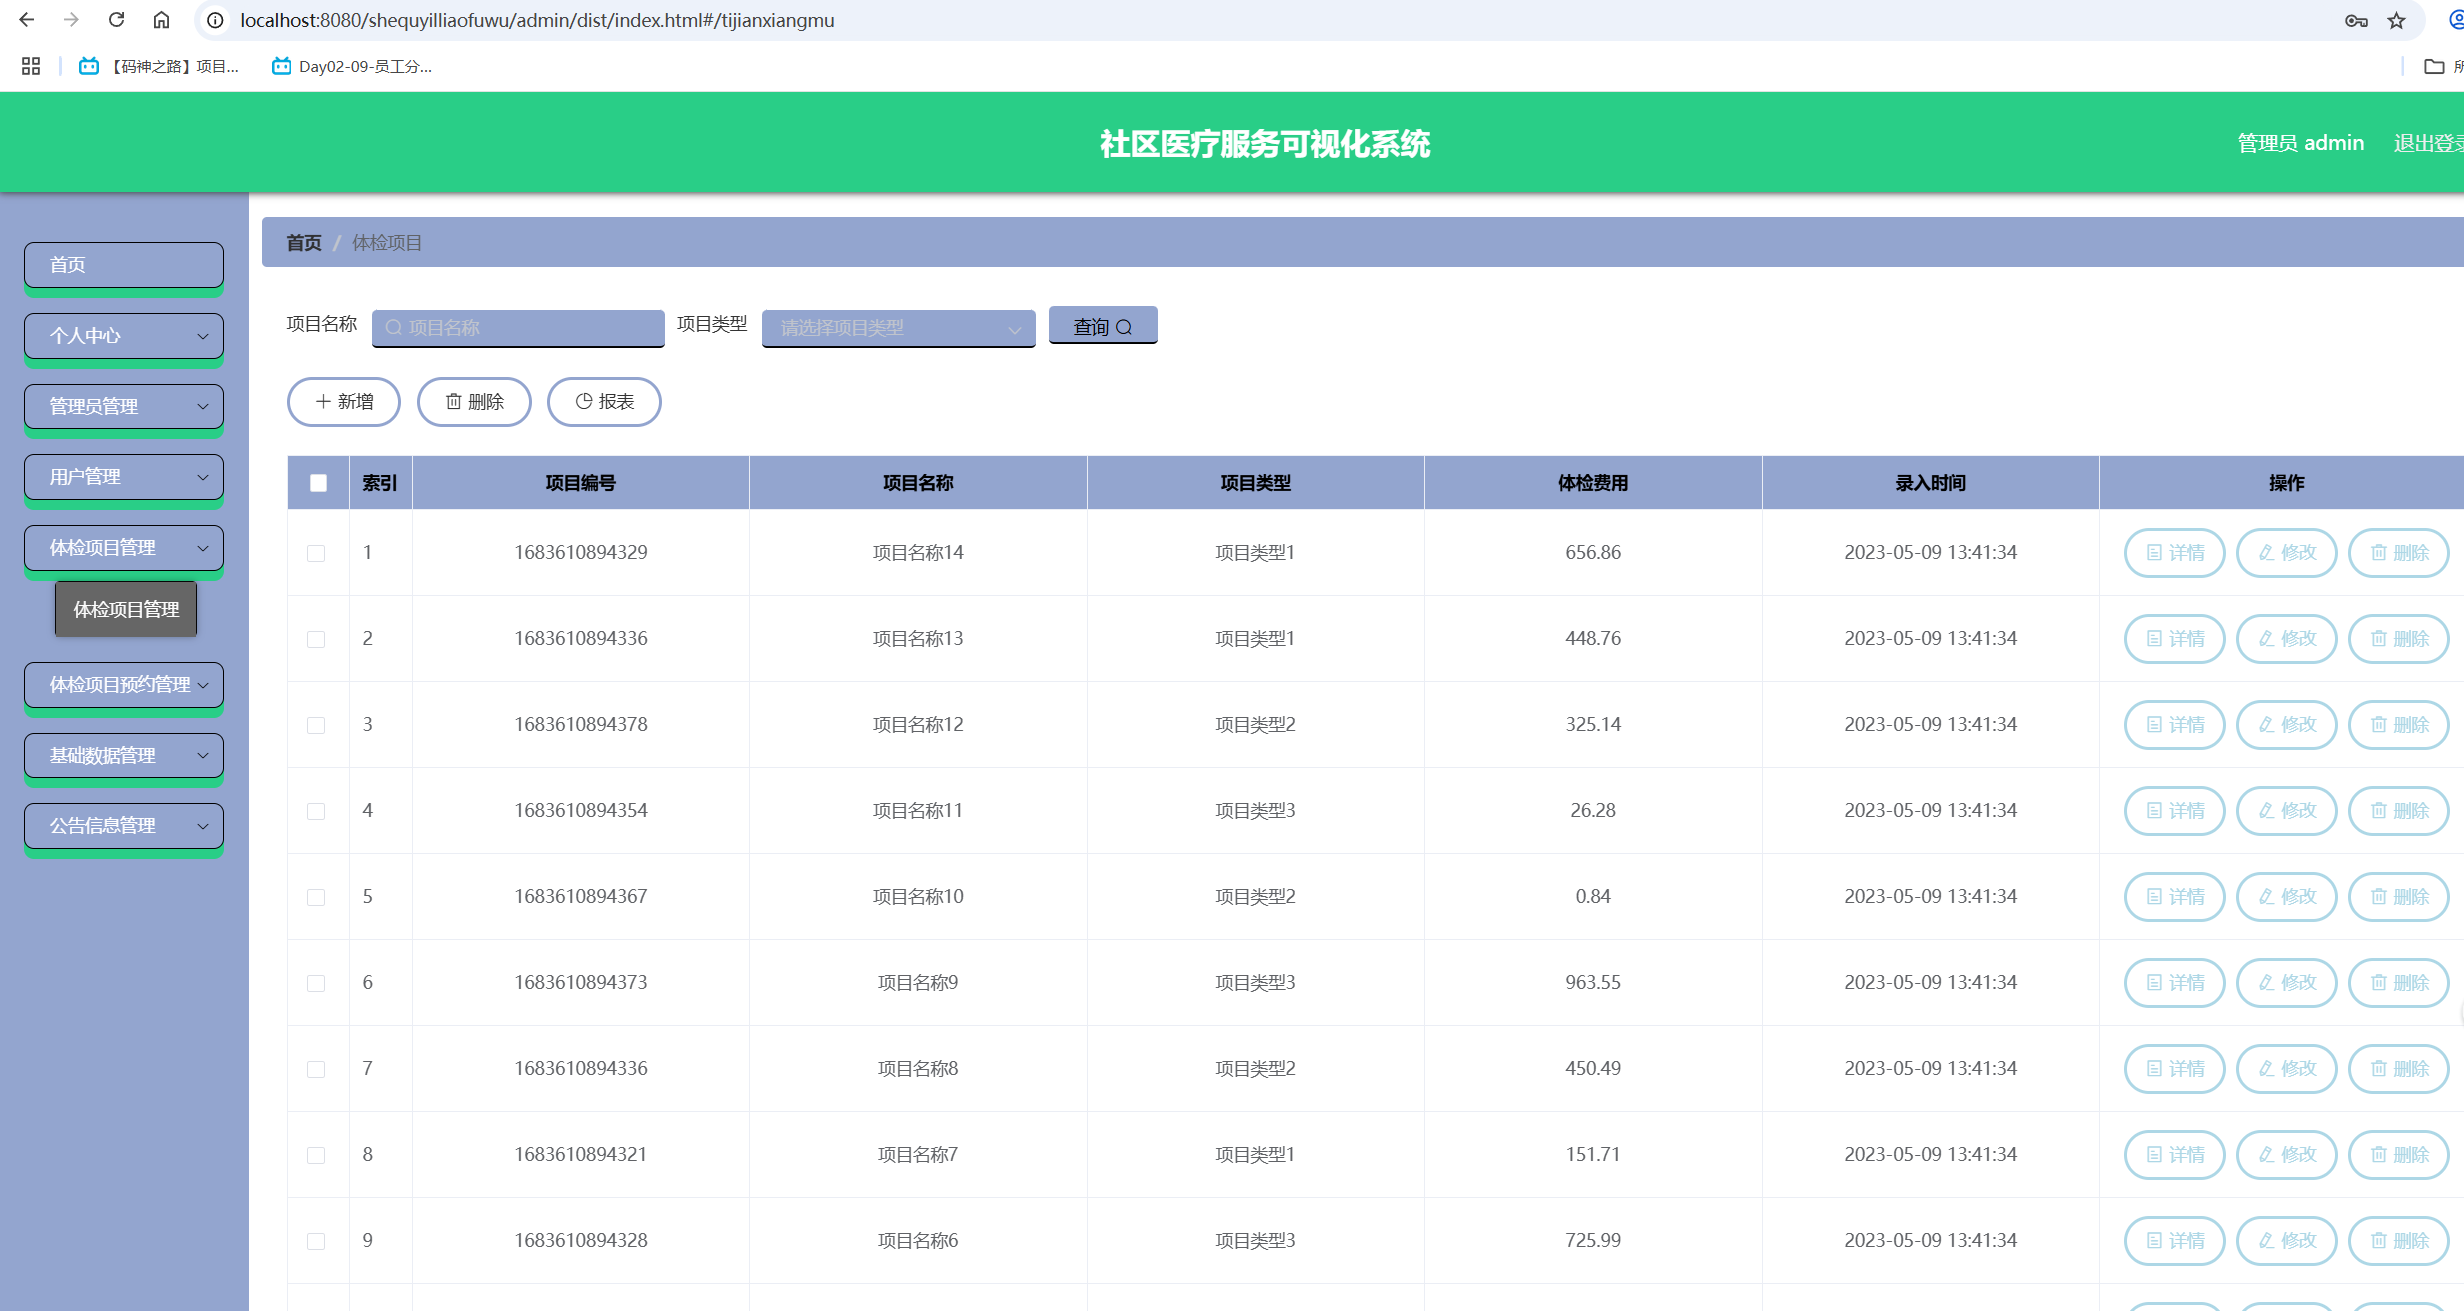The image size is (2464, 1311).
Task: Open the Day02-09 bookmark
Action: (x=352, y=66)
